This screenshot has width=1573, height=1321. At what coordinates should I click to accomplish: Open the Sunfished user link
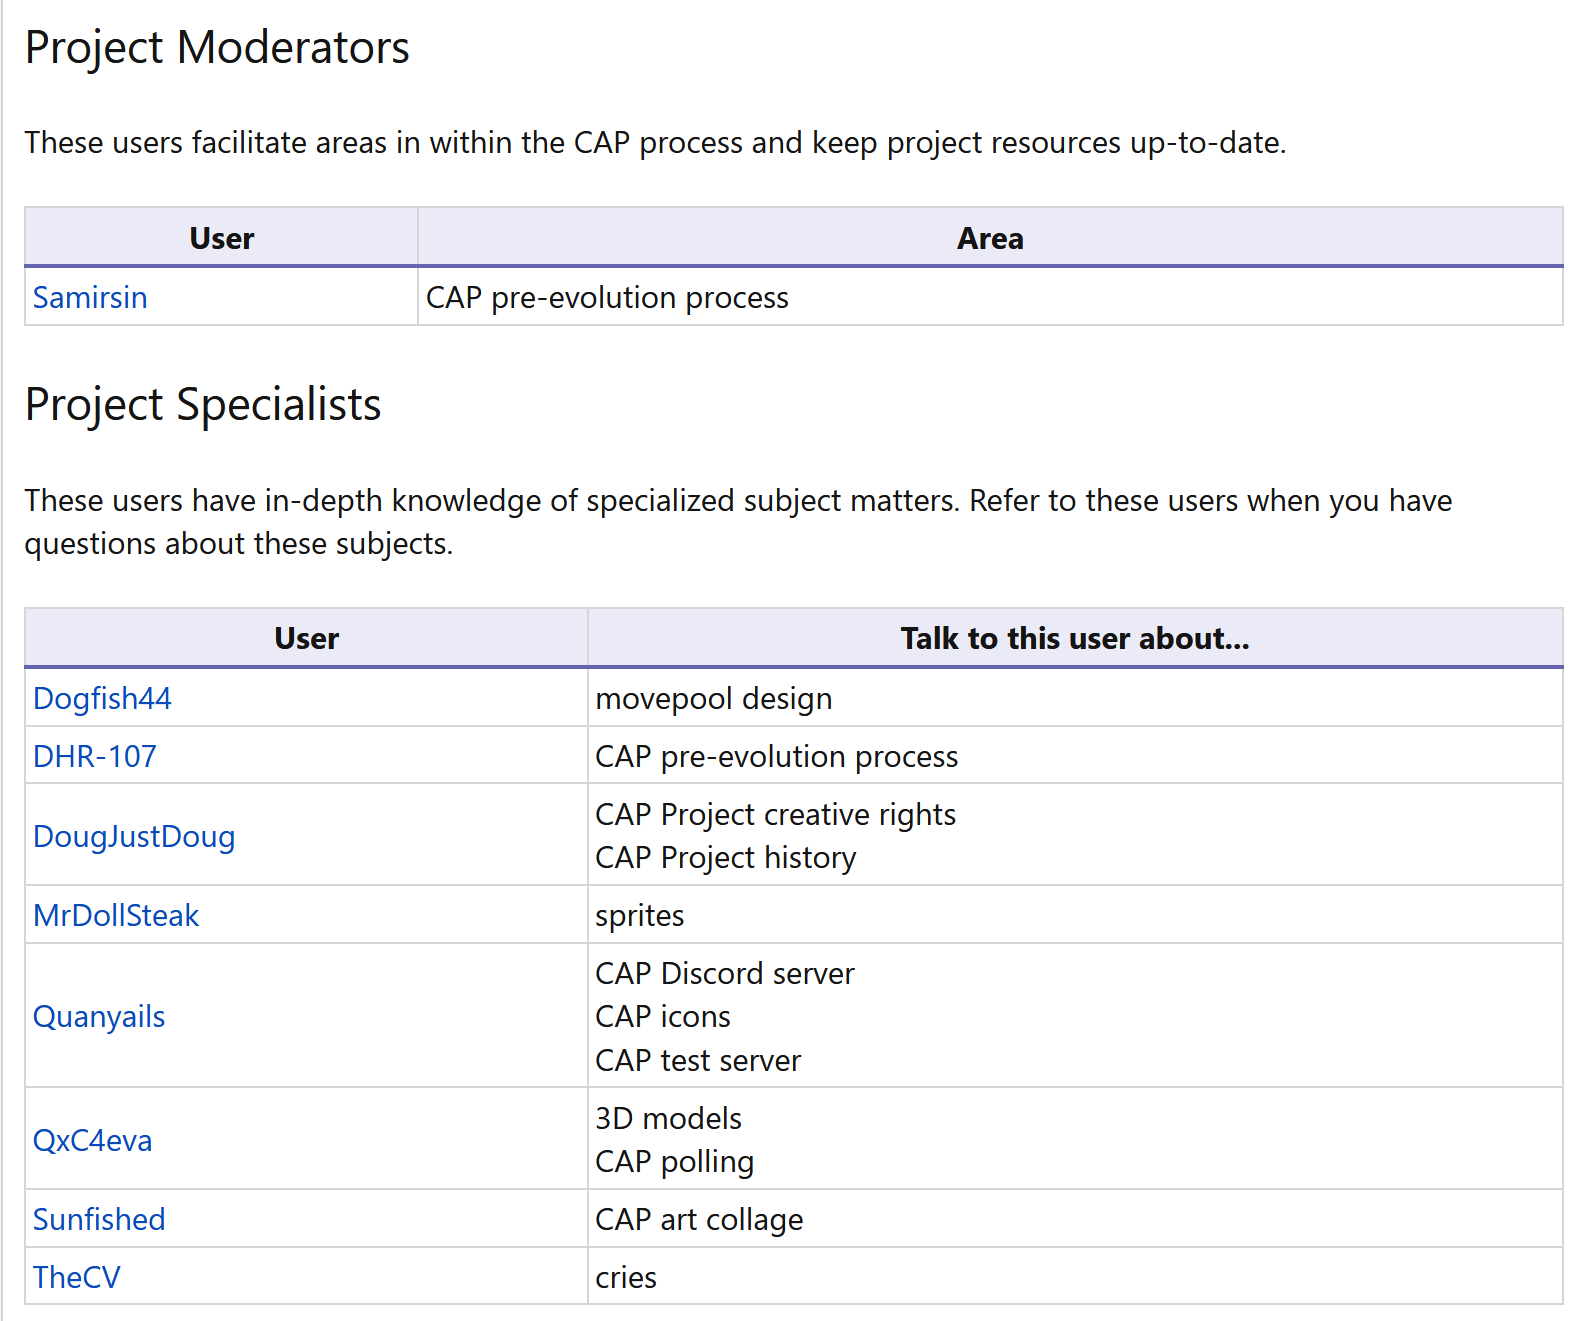click(99, 1219)
